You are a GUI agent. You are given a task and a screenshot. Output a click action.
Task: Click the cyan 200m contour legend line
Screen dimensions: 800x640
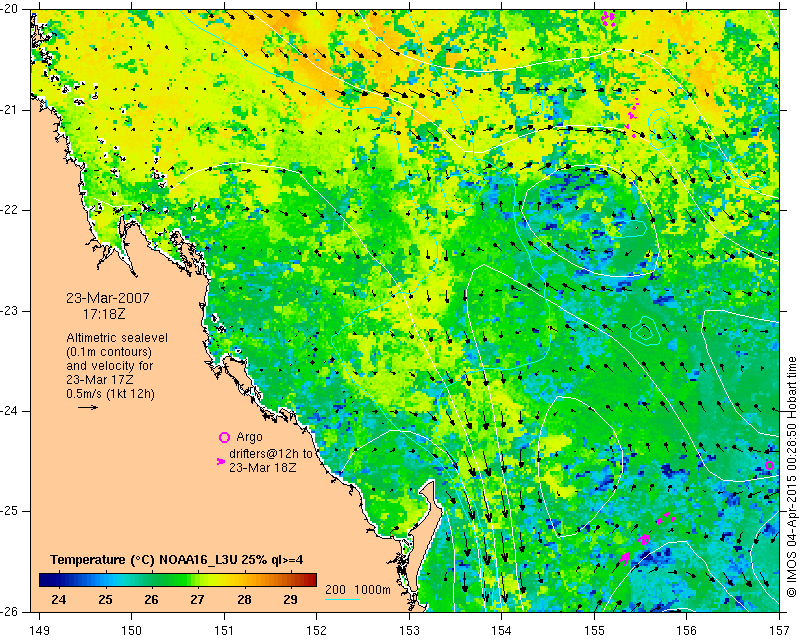[x=342, y=599]
